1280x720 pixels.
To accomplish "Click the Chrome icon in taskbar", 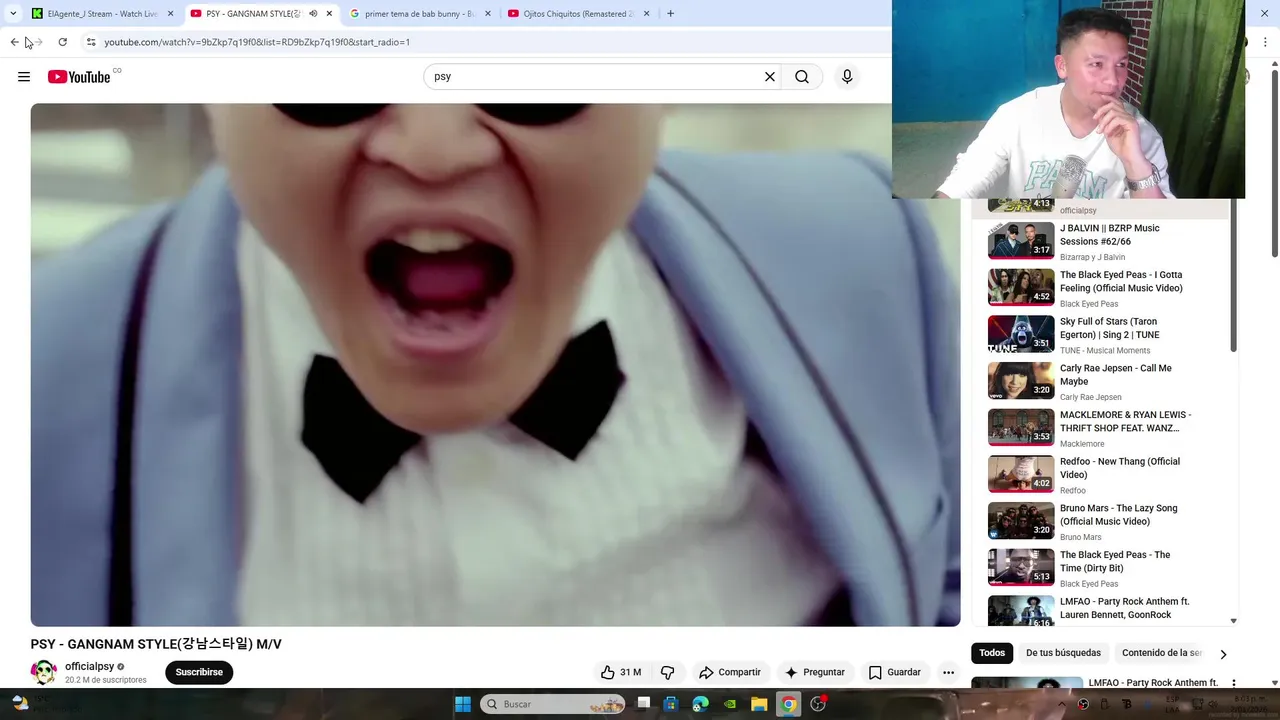I will [x=789, y=704].
